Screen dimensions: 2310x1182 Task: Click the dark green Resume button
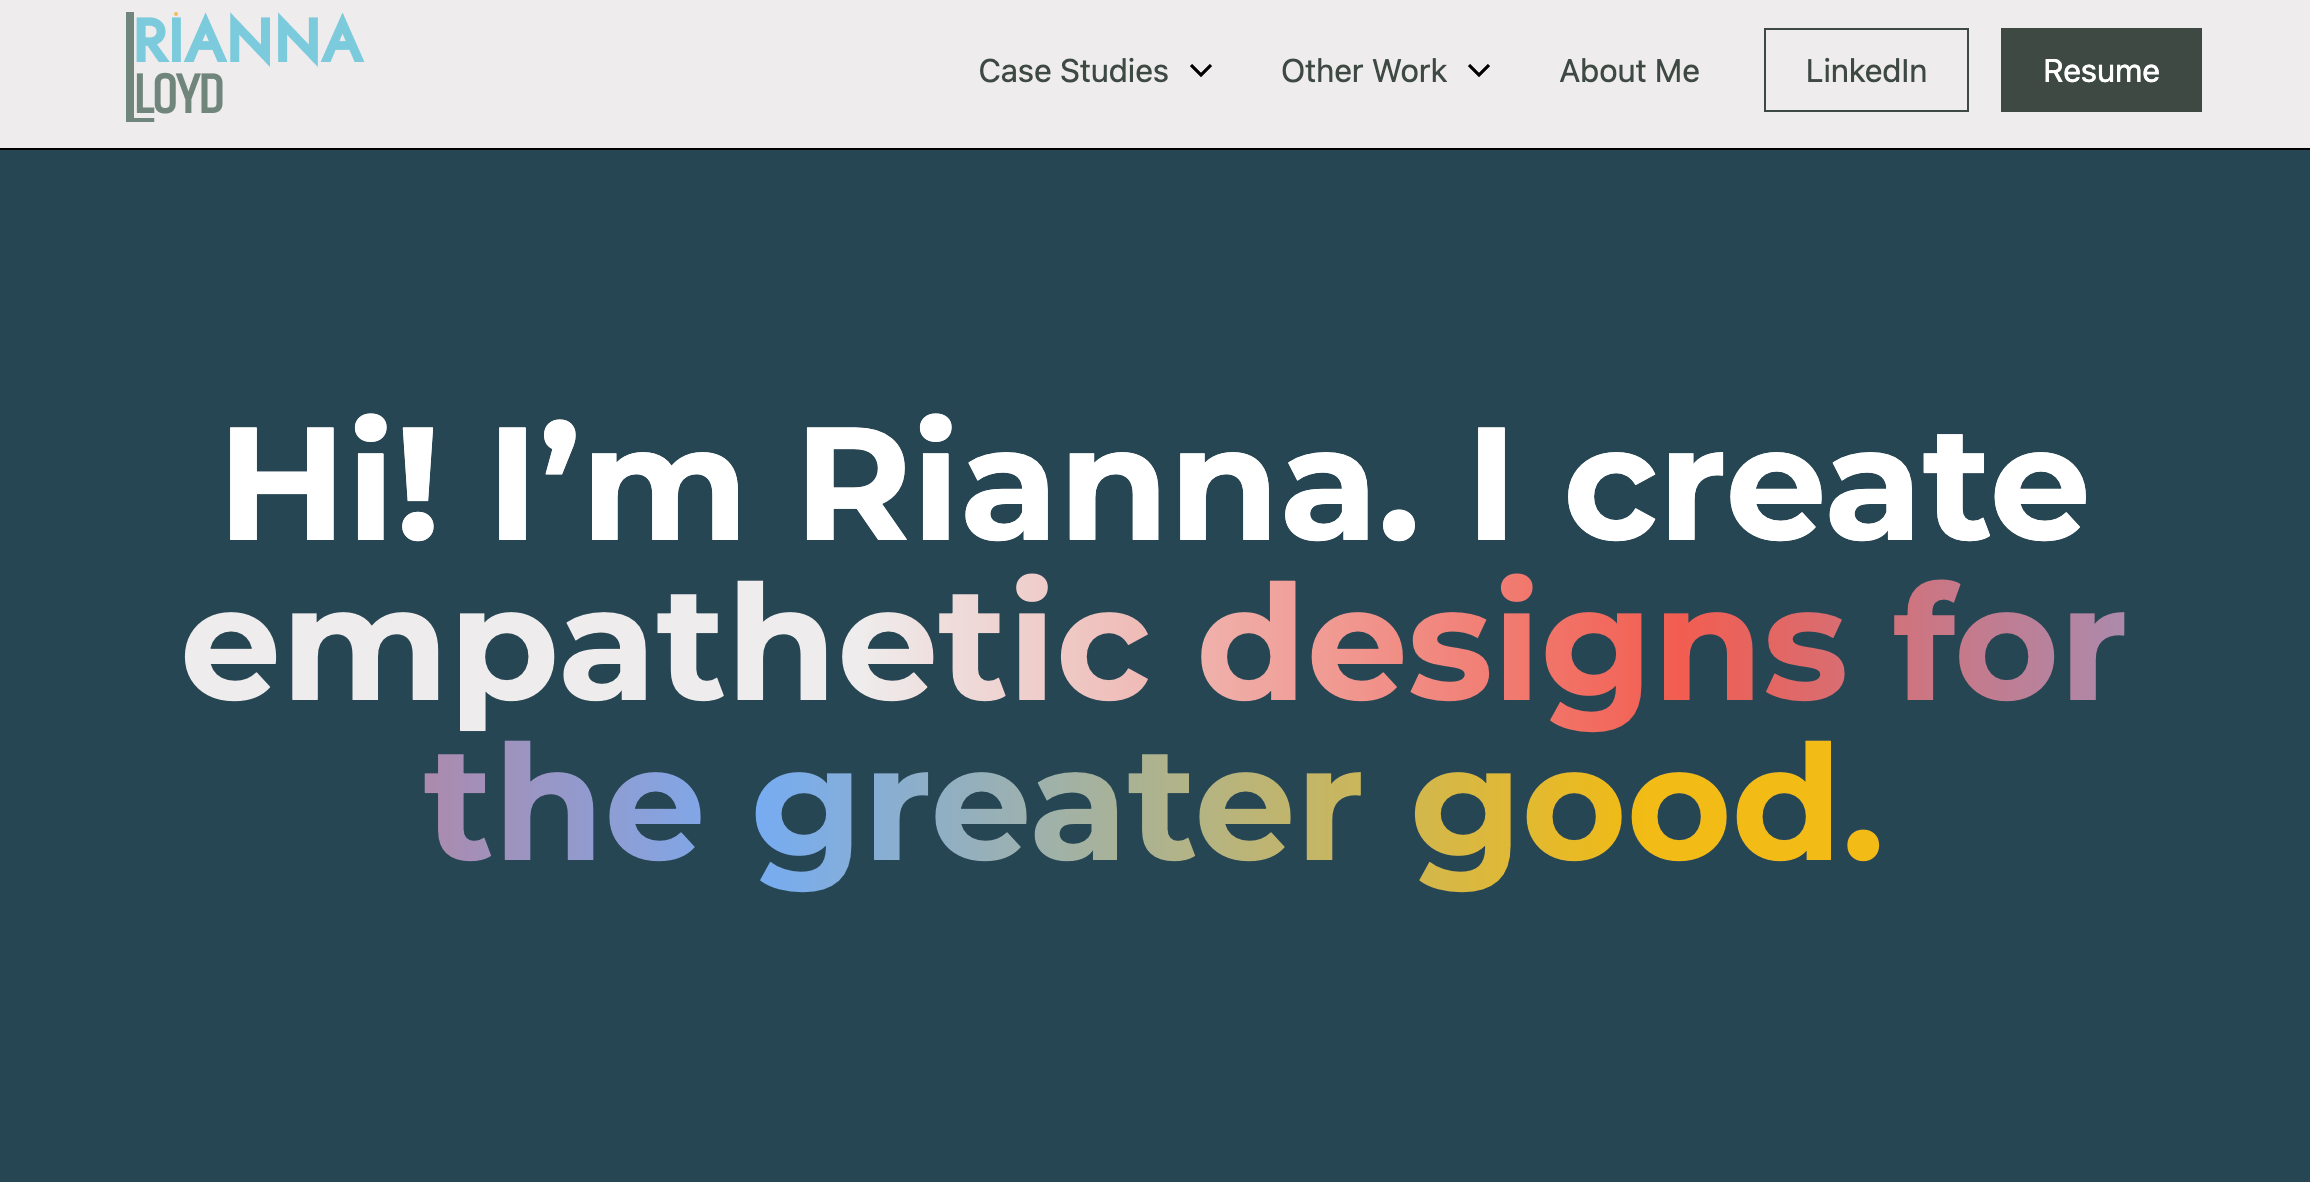point(2100,70)
